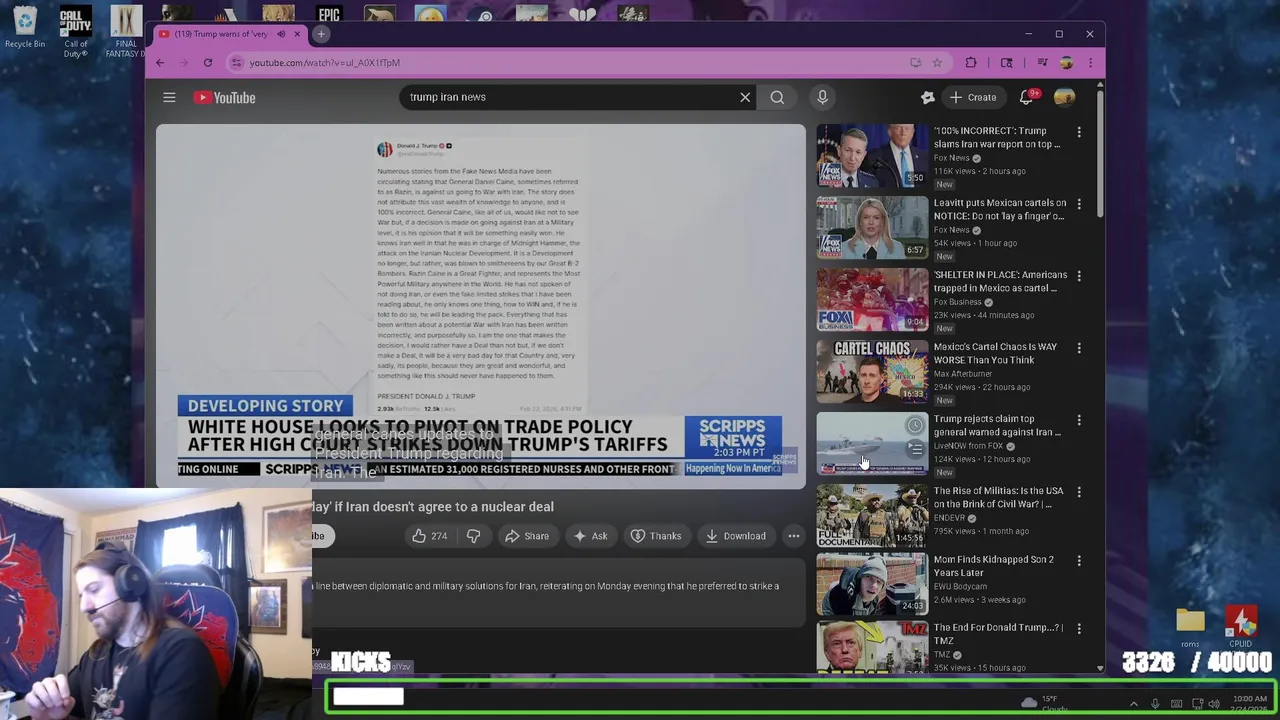Mute the tab via speaker icon
The height and width of the screenshot is (720, 1280).
pyautogui.click(x=281, y=34)
